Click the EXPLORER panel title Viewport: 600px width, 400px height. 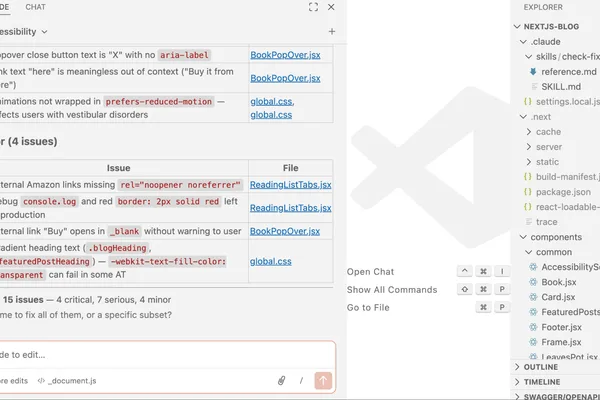pyautogui.click(x=543, y=7)
